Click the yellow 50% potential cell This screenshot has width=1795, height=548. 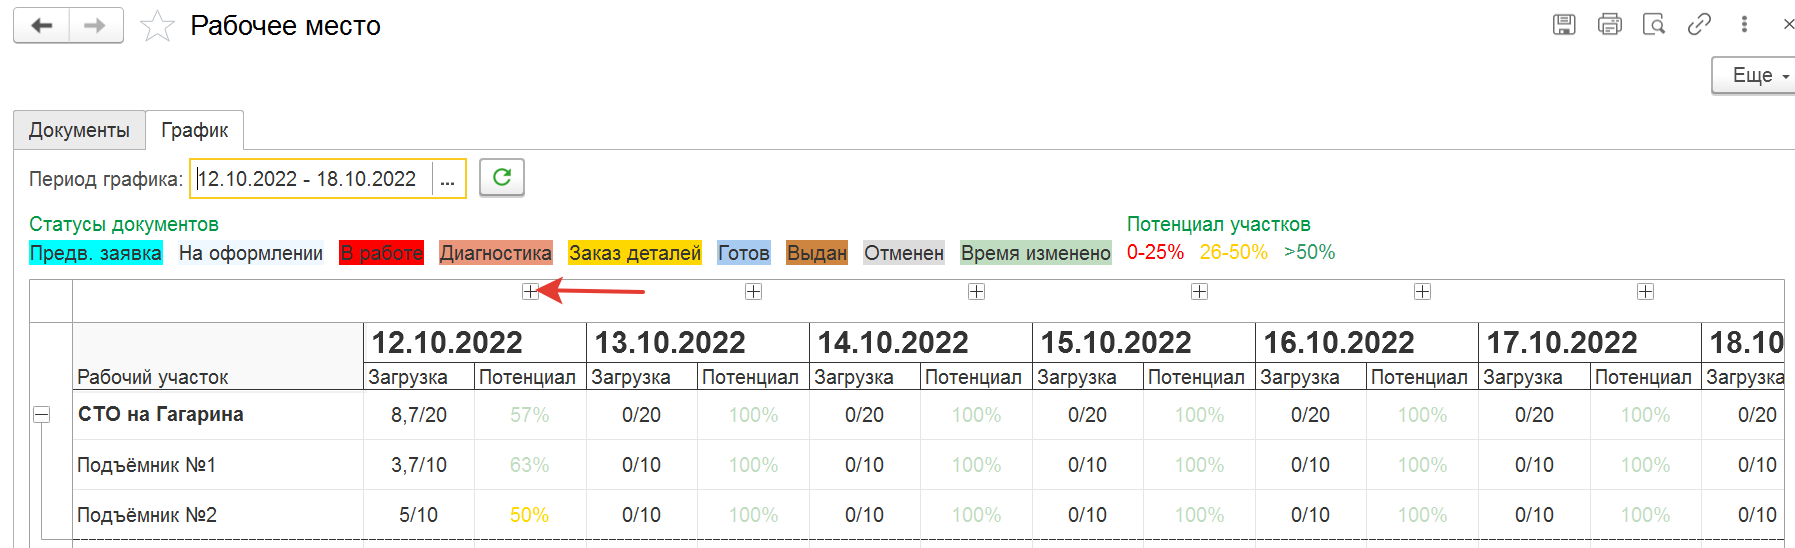530,515
